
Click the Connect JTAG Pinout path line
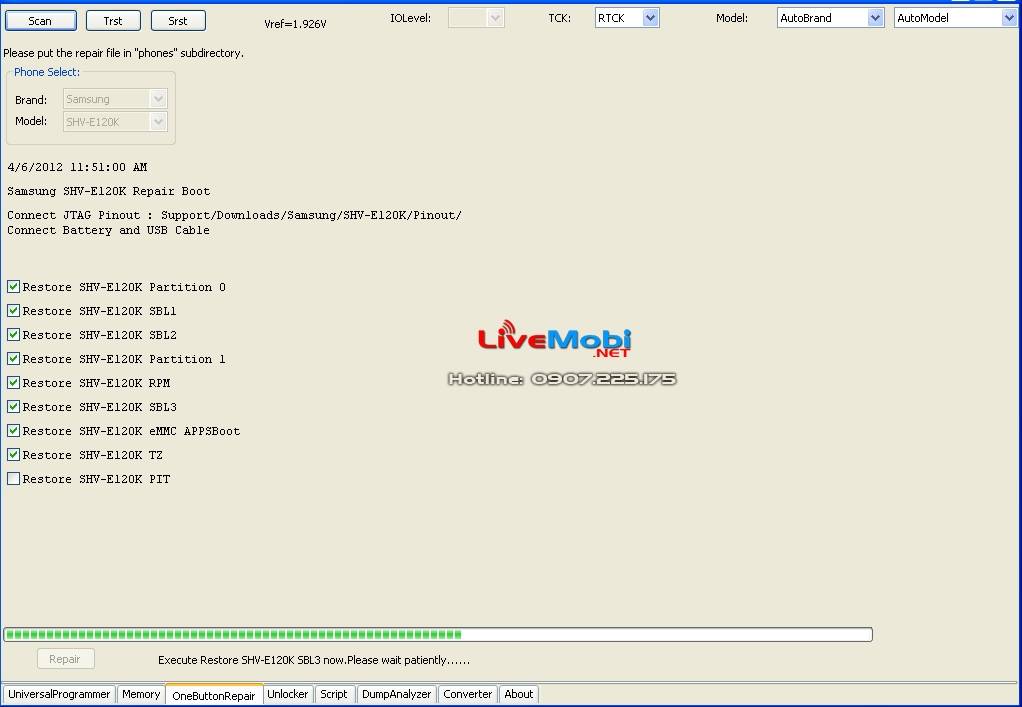[x=235, y=215]
